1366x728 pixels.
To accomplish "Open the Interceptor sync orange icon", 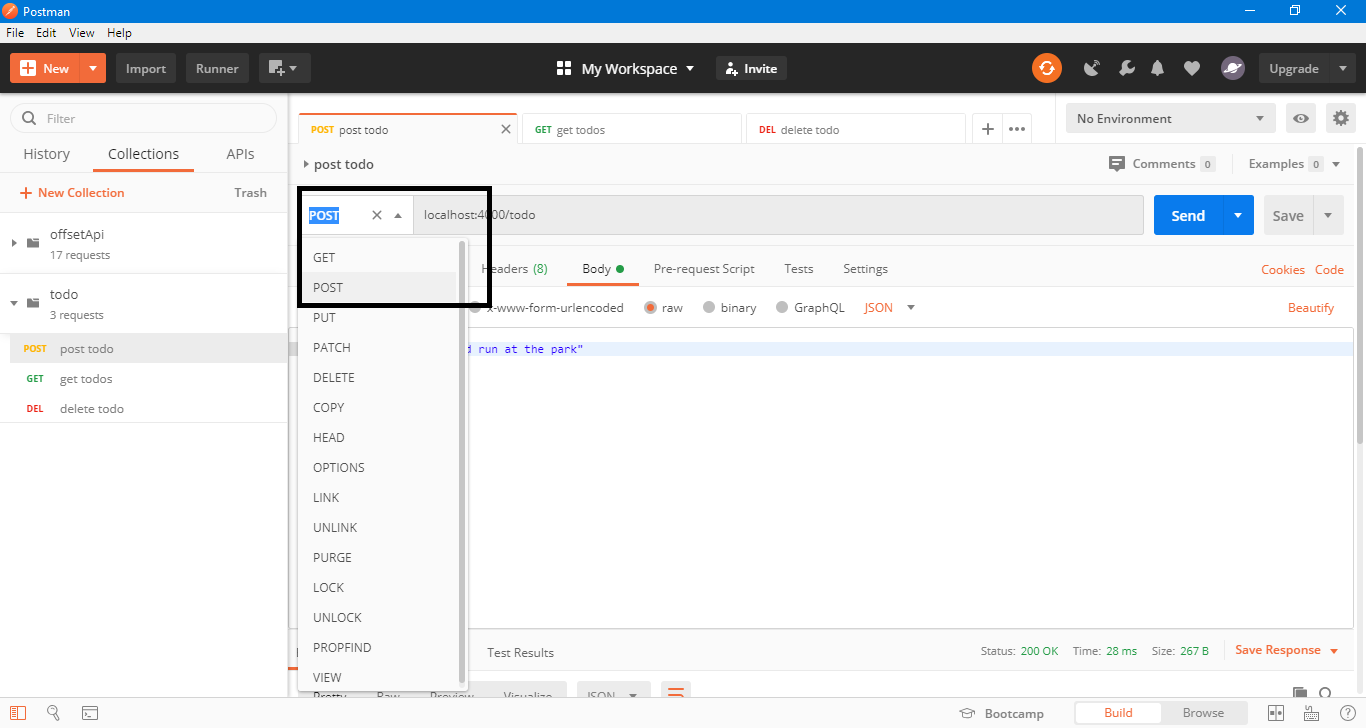I will coord(1046,68).
